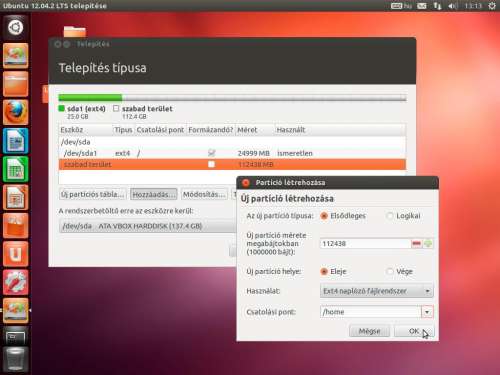Open LibreOffice Calc from launcher
Screen dimensions: 500x375
pos(15,169)
